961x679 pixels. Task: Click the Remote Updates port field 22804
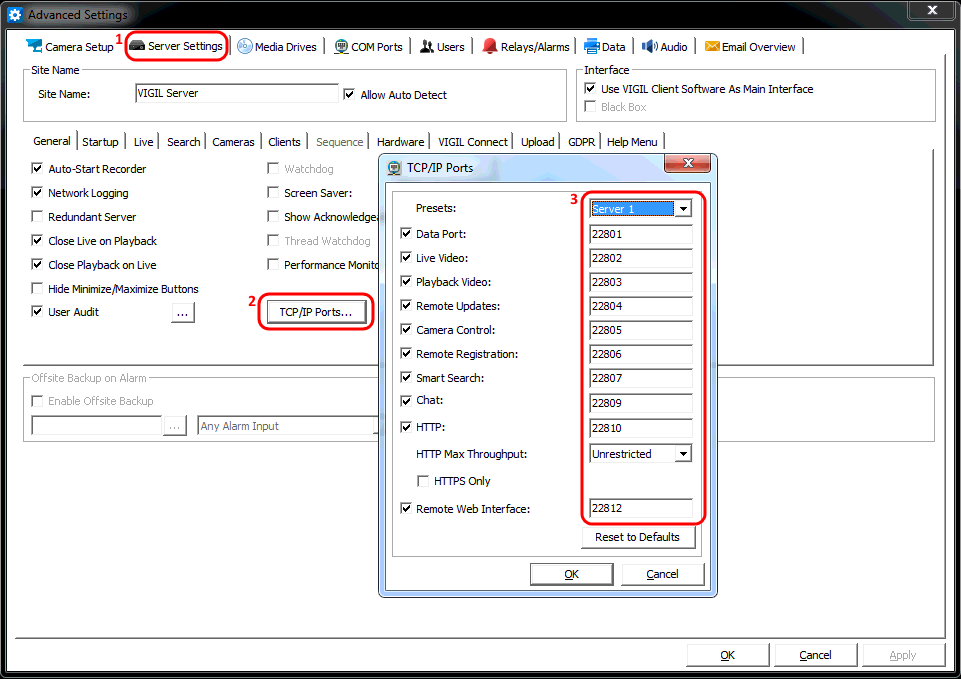pos(640,306)
